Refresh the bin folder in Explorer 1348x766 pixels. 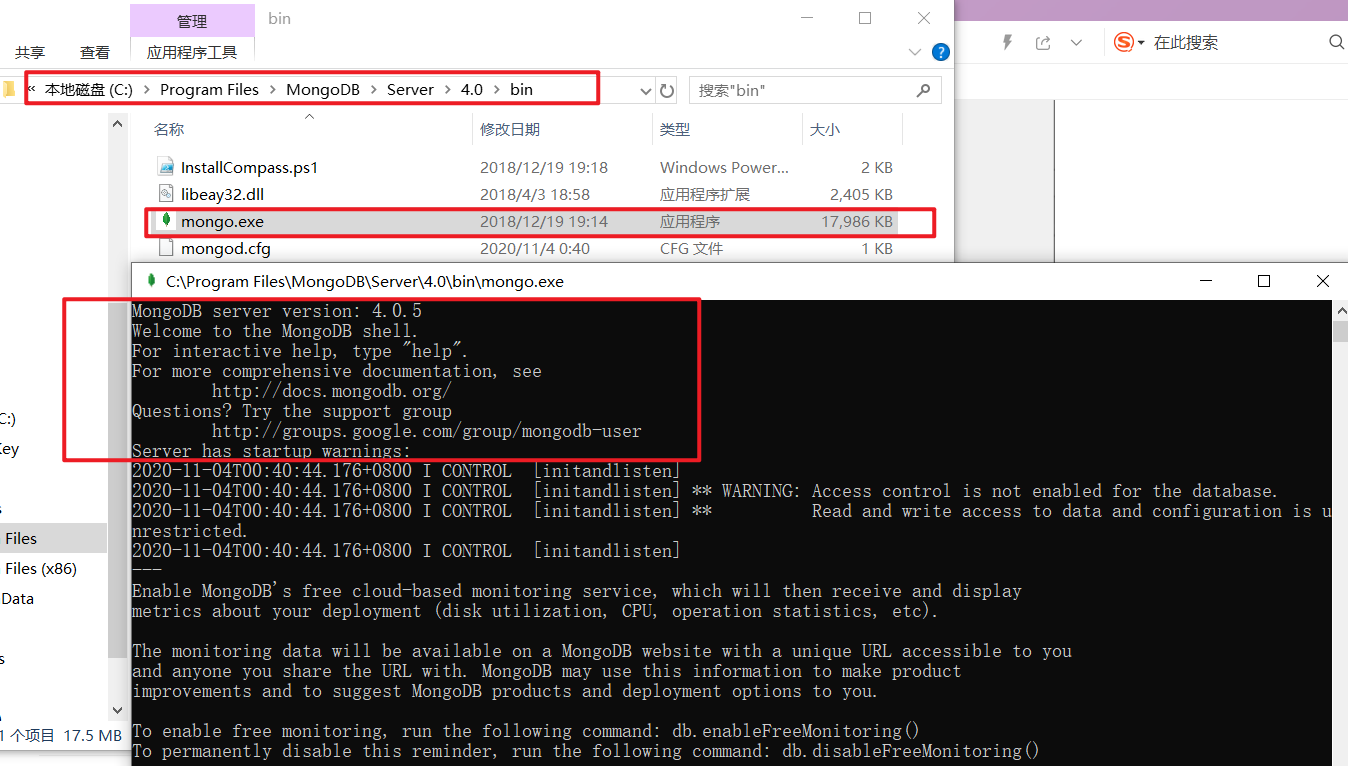coord(667,90)
